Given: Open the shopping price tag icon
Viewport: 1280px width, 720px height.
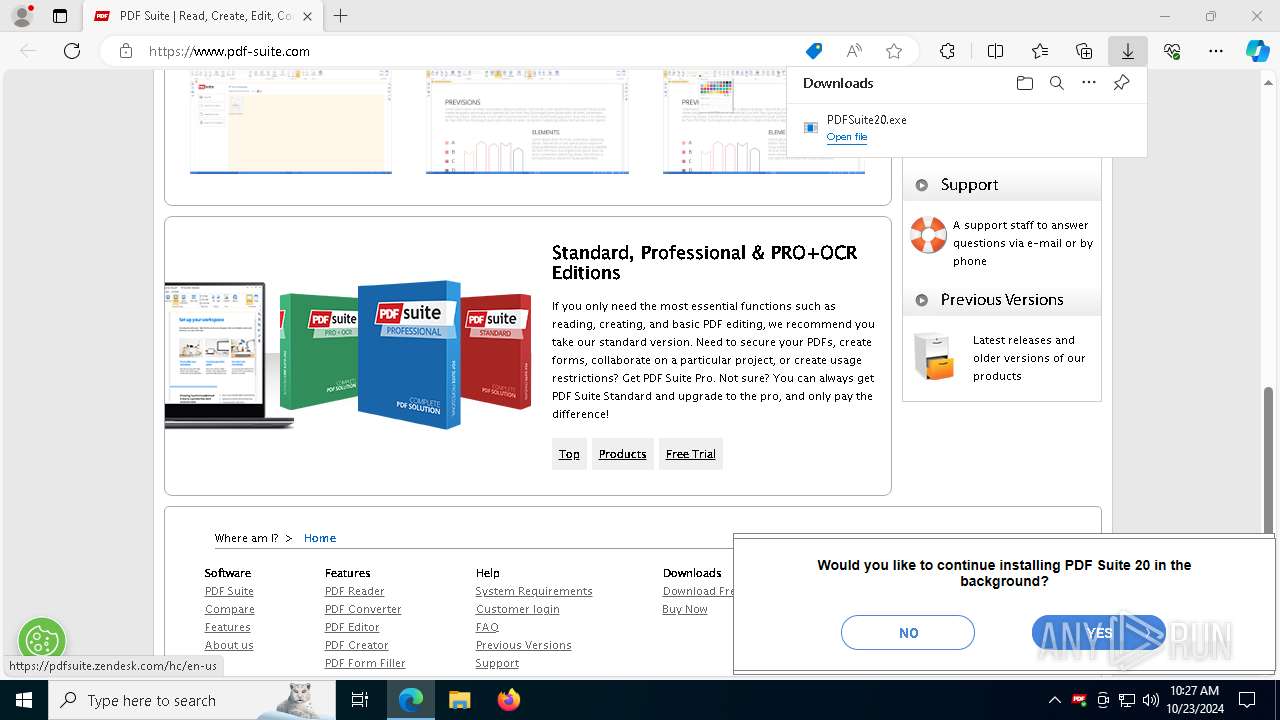Looking at the screenshot, I should (x=814, y=51).
